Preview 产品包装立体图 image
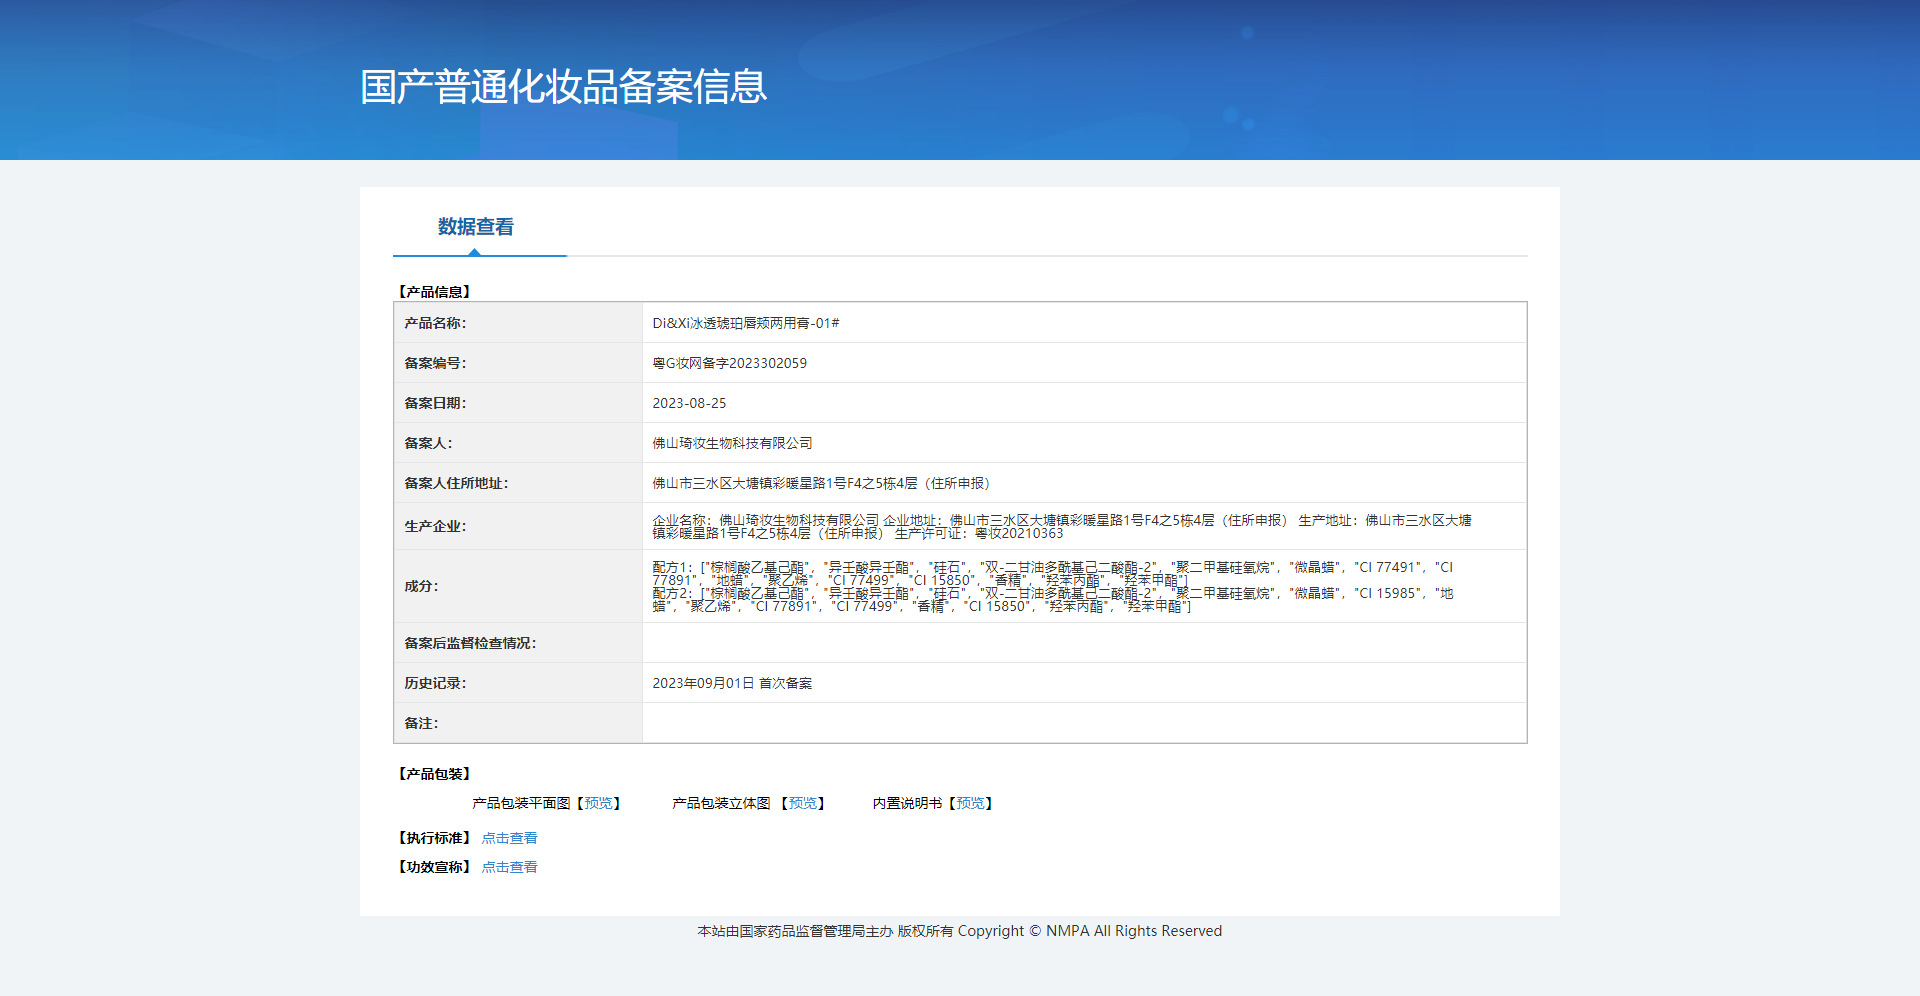The width and height of the screenshot is (1920, 996). click(x=802, y=803)
